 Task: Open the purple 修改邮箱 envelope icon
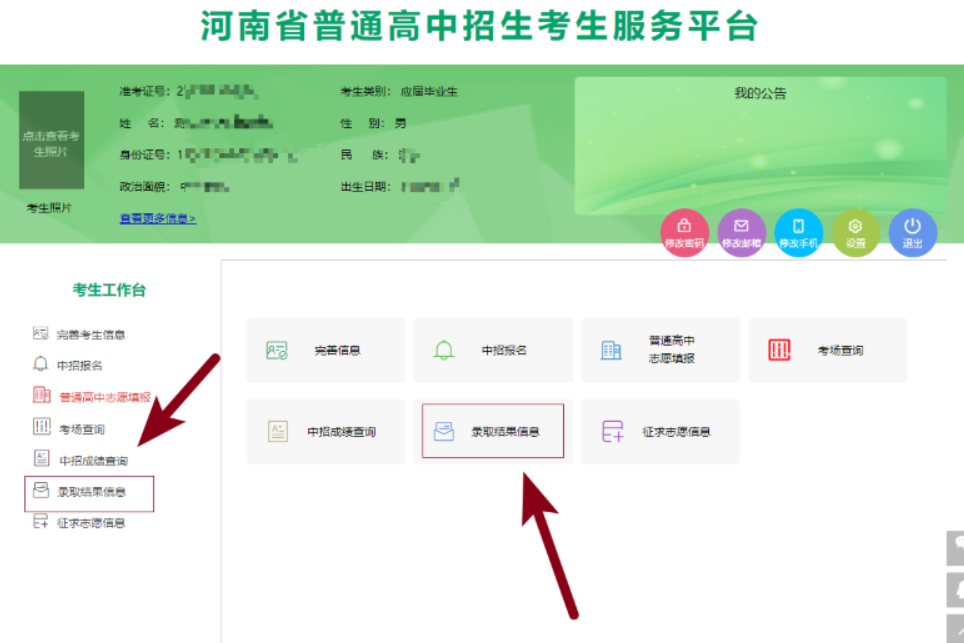pos(741,232)
